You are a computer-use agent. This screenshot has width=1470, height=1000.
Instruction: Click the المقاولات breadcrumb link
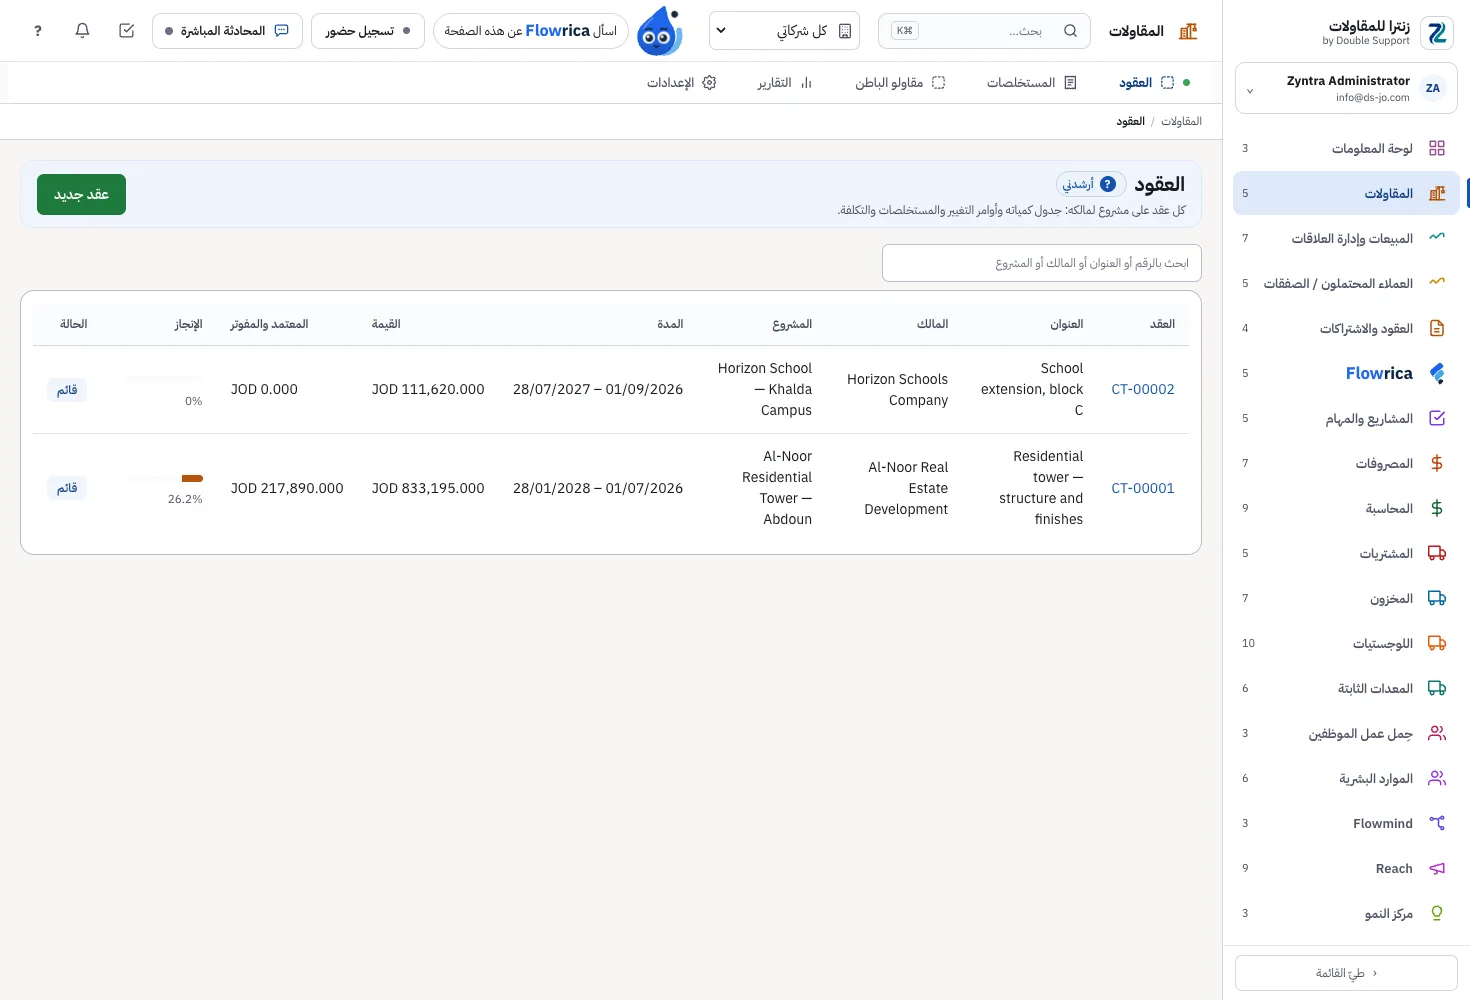click(x=1181, y=121)
